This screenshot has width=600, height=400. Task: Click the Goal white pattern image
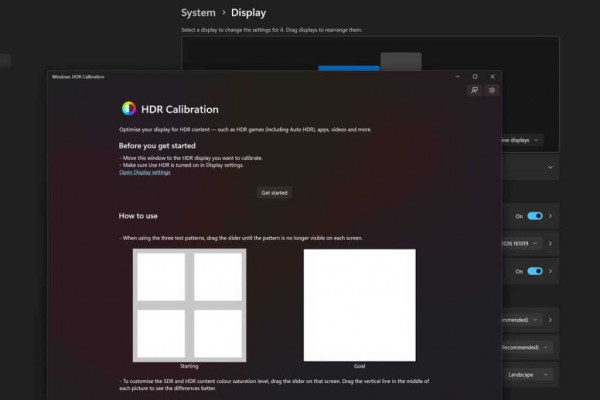point(360,305)
